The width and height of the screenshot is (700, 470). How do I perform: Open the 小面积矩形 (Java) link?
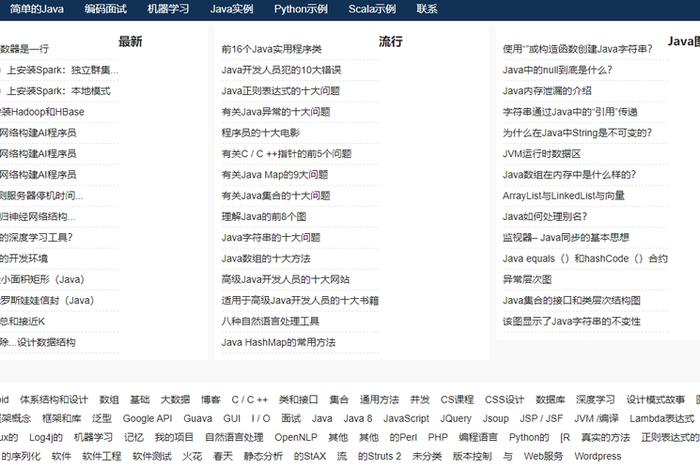click(x=42, y=280)
